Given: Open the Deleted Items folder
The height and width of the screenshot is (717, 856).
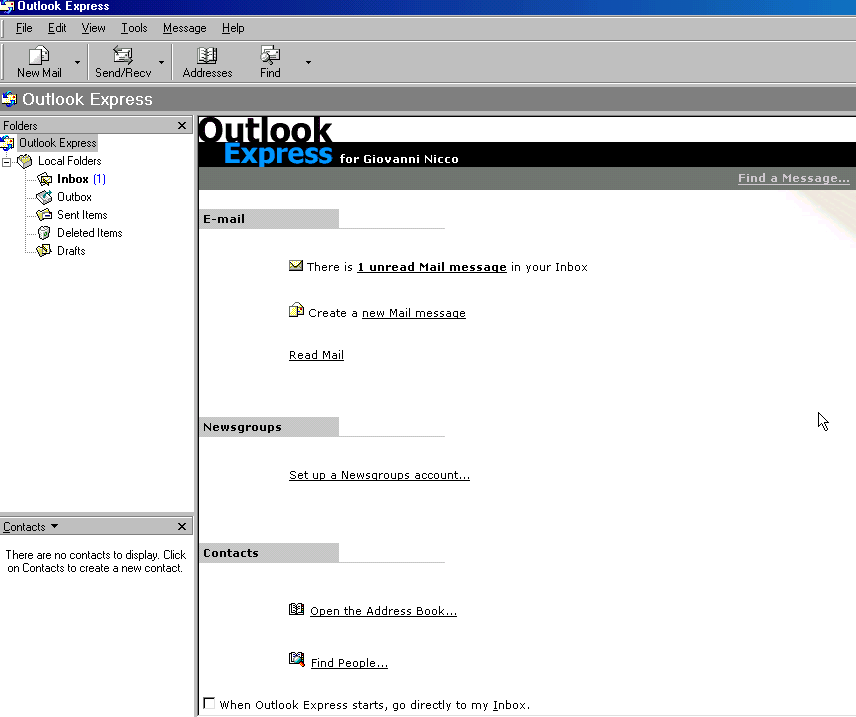Looking at the screenshot, I should click(89, 233).
